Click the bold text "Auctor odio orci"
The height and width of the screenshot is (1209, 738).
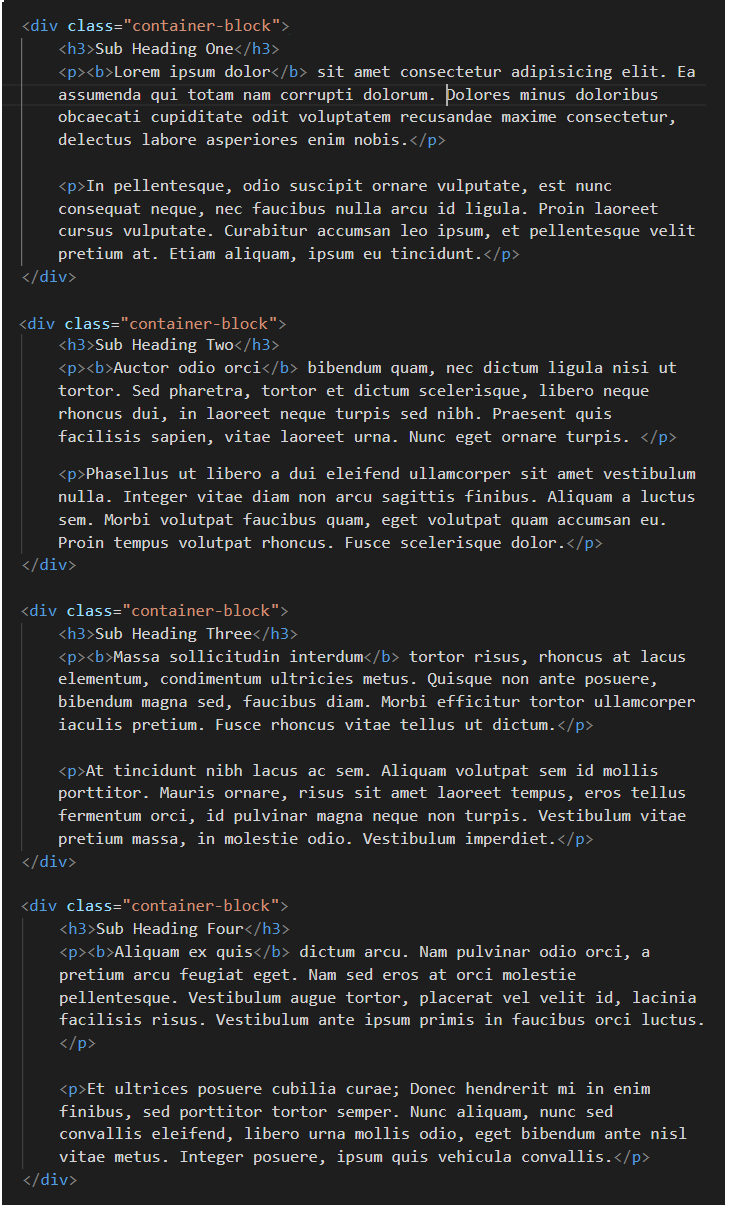pyautogui.click(x=186, y=368)
